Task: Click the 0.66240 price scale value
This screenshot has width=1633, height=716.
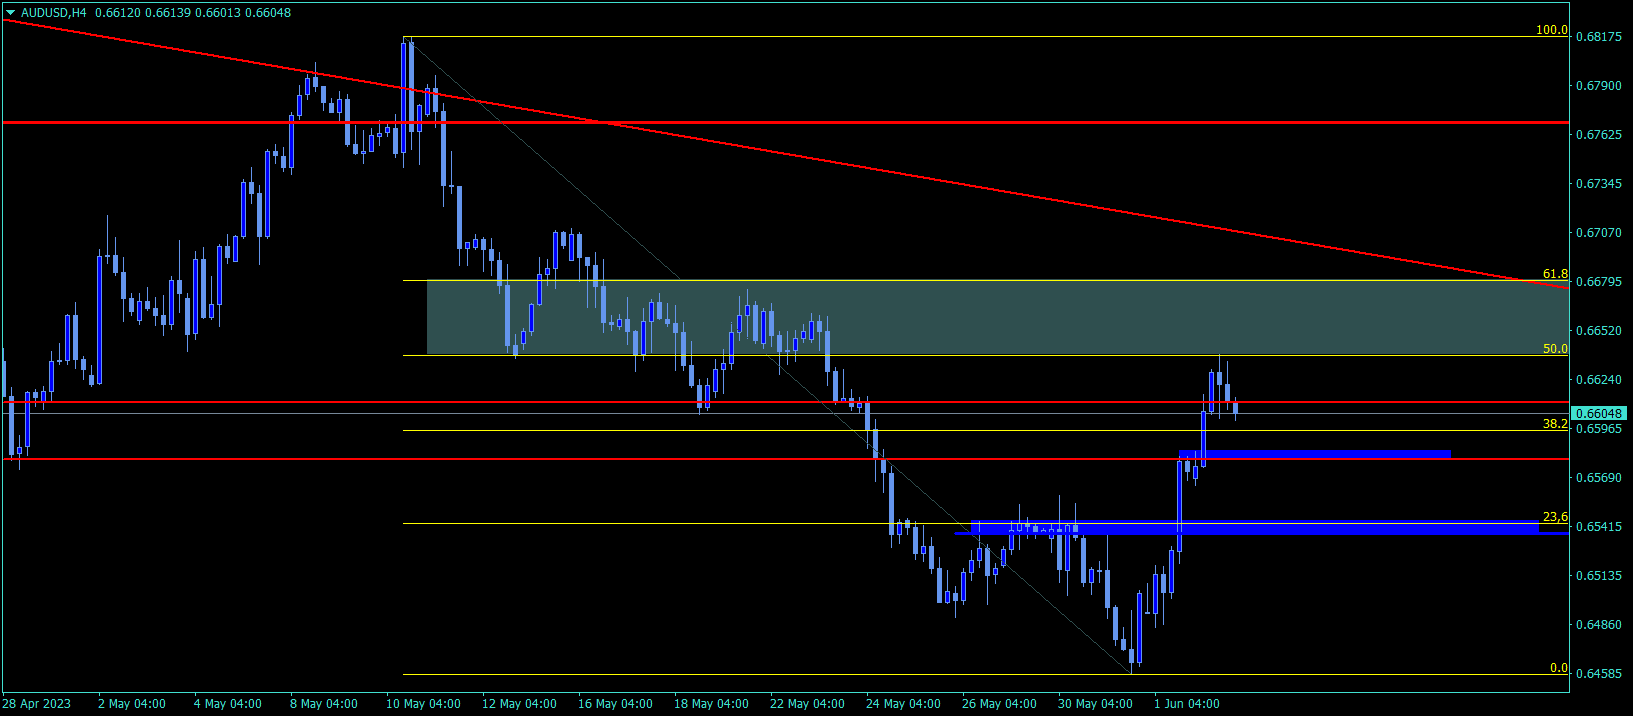Action: tap(1598, 380)
